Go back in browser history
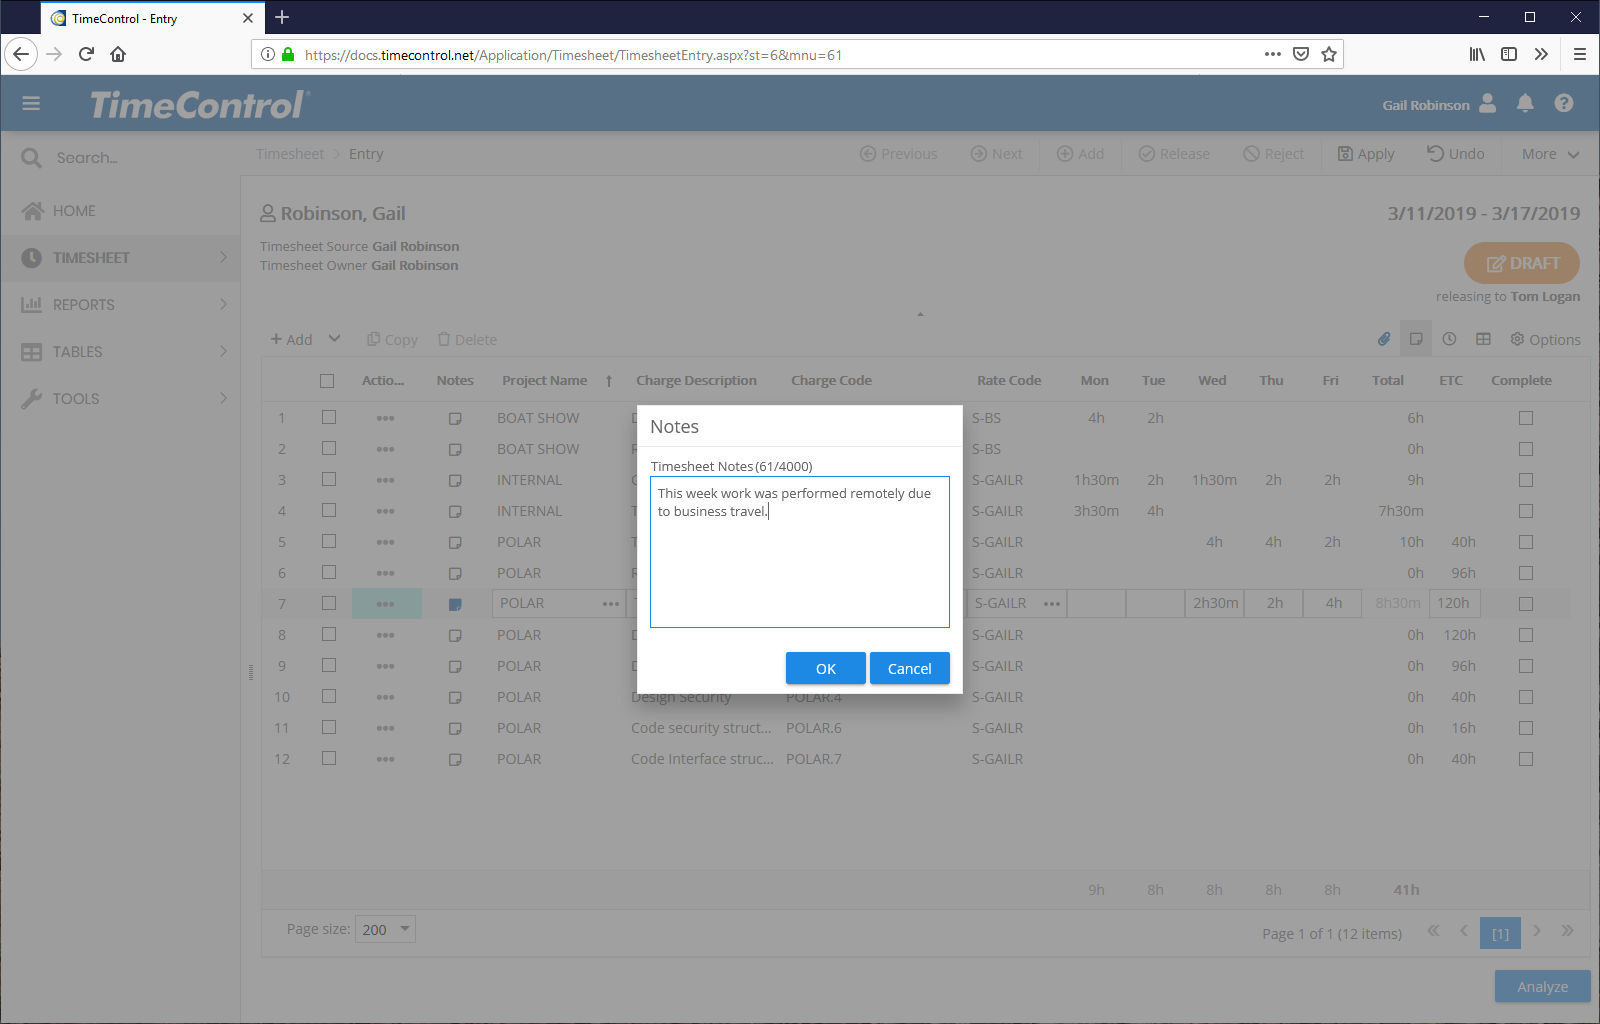The height and width of the screenshot is (1024, 1600). click(x=21, y=54)
